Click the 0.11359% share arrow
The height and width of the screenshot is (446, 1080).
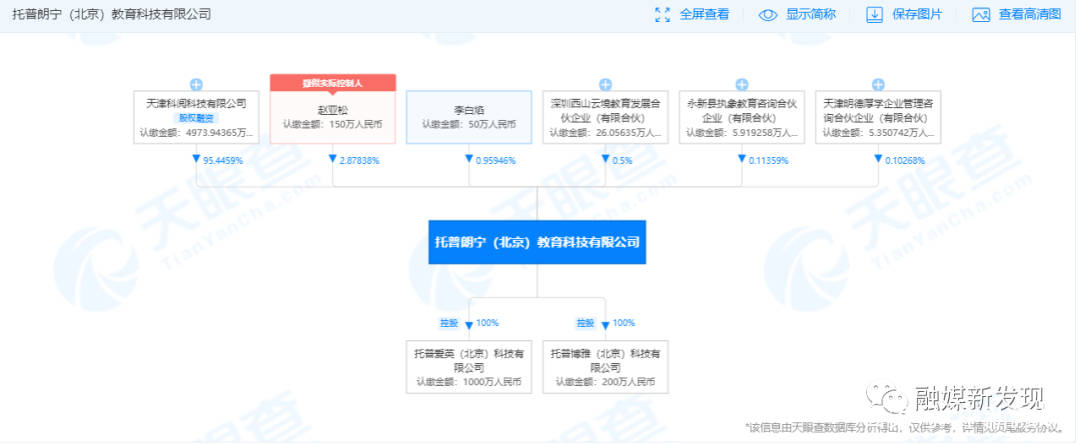[742, 159]
